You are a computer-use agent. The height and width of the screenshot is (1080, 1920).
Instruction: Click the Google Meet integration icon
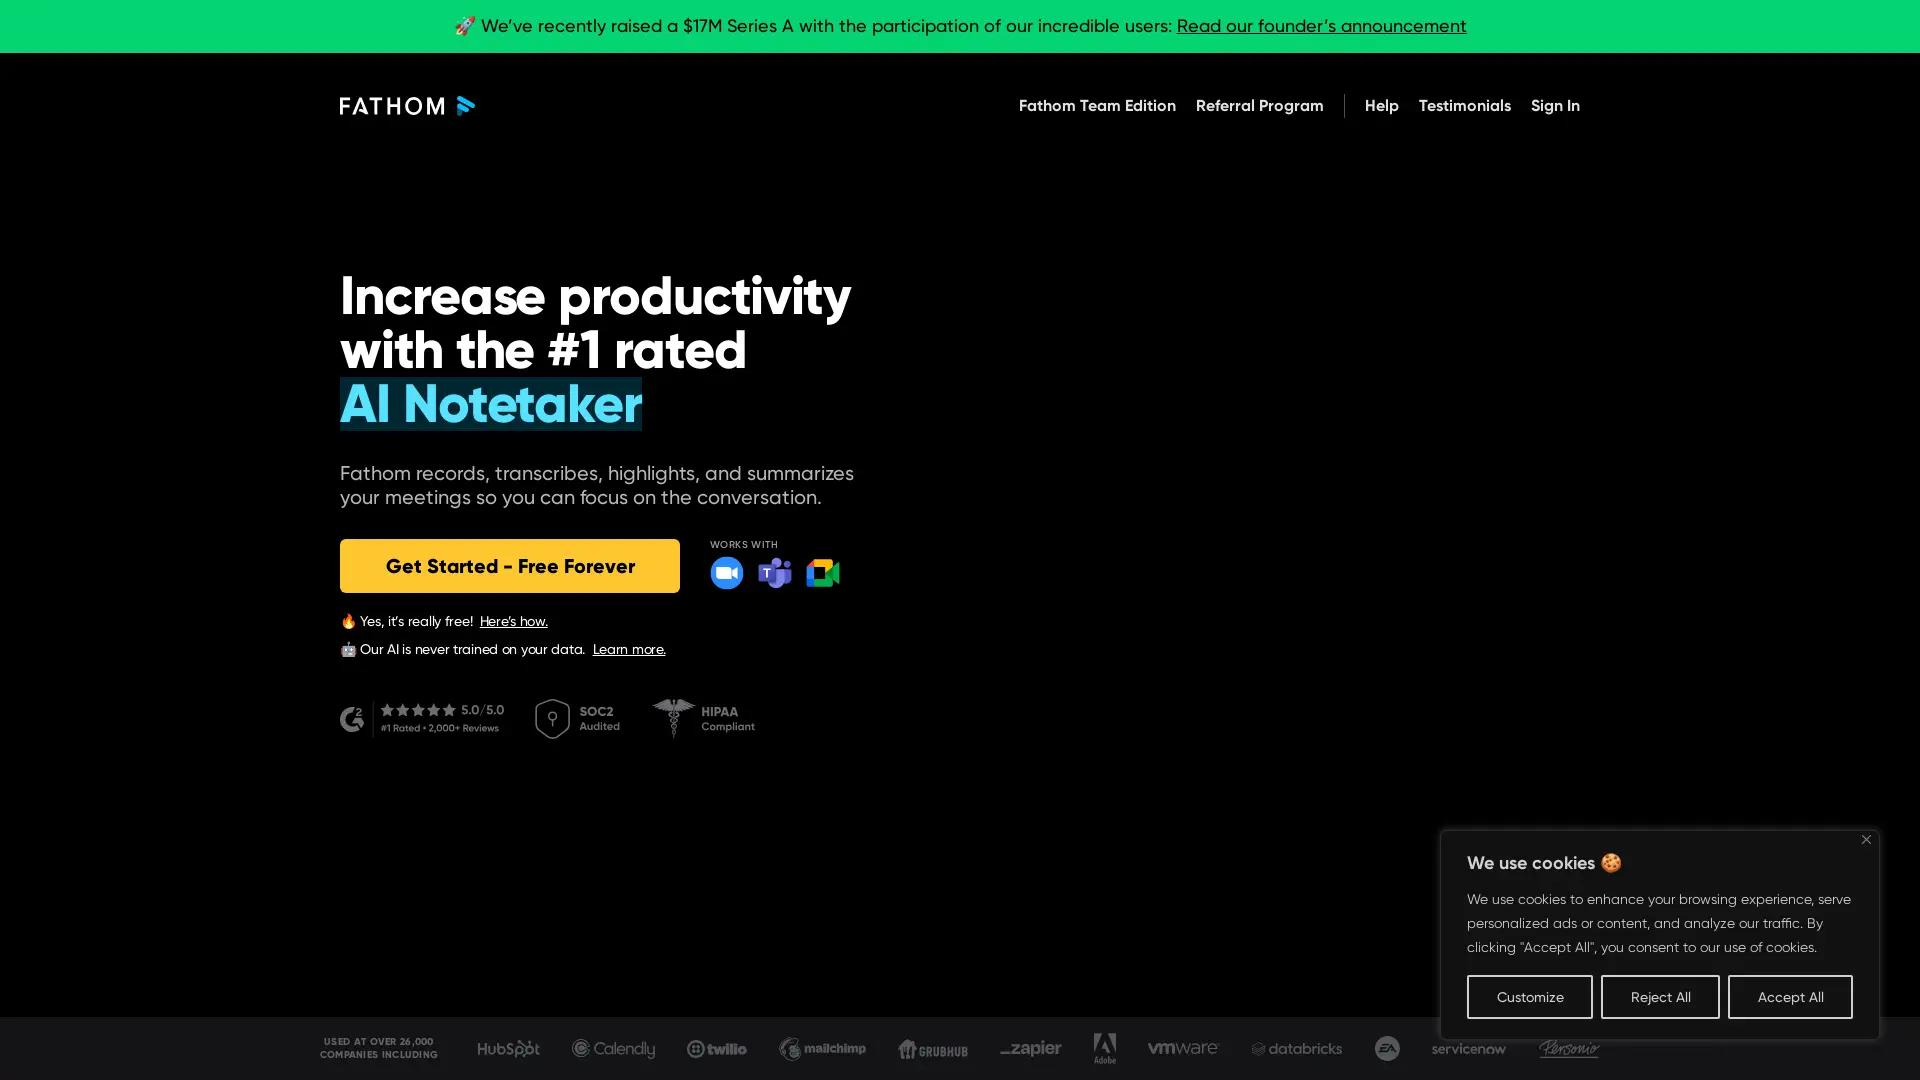(x=822, y=572)
